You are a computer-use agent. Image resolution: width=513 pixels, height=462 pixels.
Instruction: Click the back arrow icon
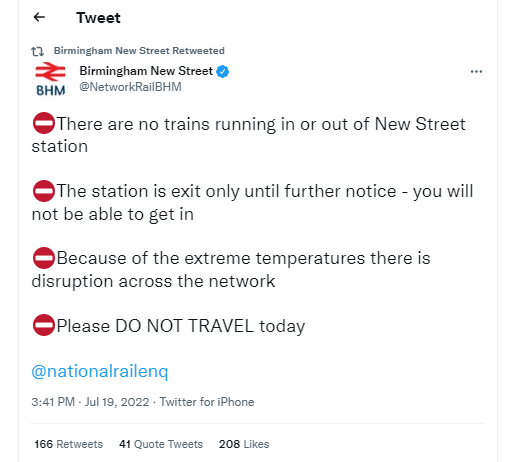click(x=39, y=17)
